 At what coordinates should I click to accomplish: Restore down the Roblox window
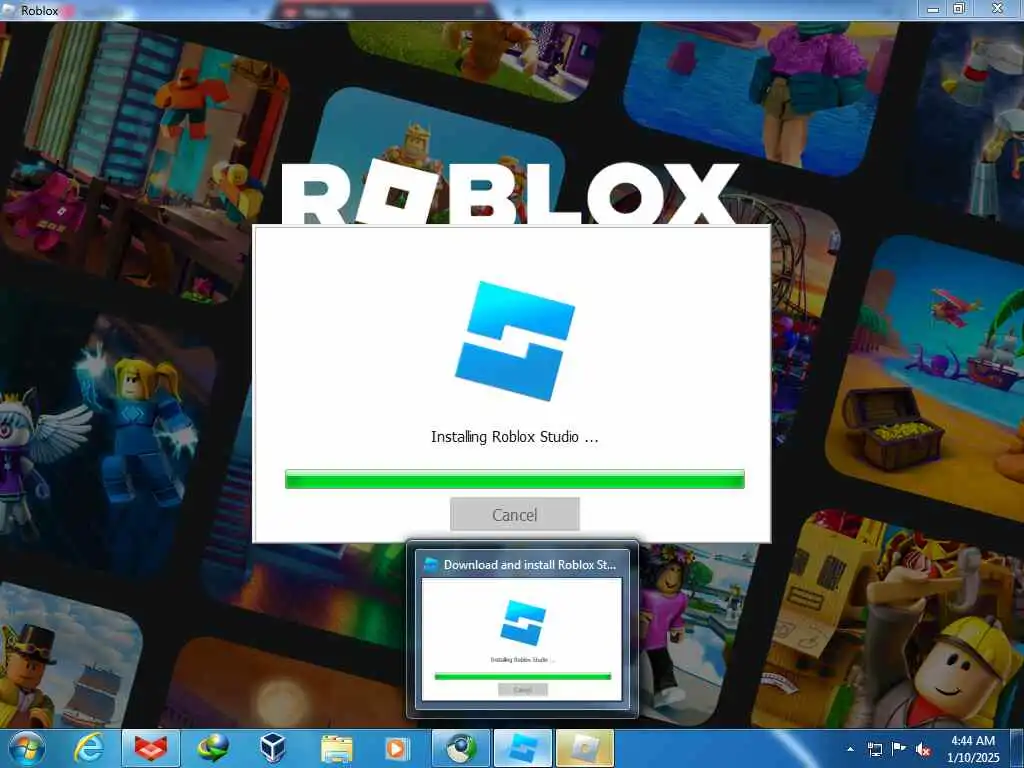coord(959,9)
